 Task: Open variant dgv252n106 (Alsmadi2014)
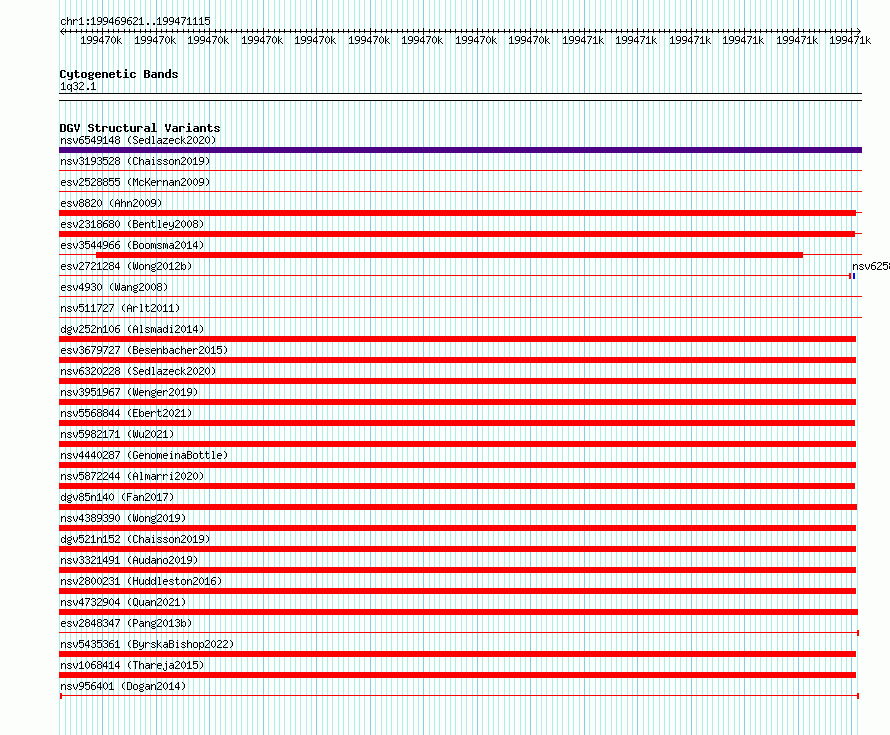[x=132, y=329]
